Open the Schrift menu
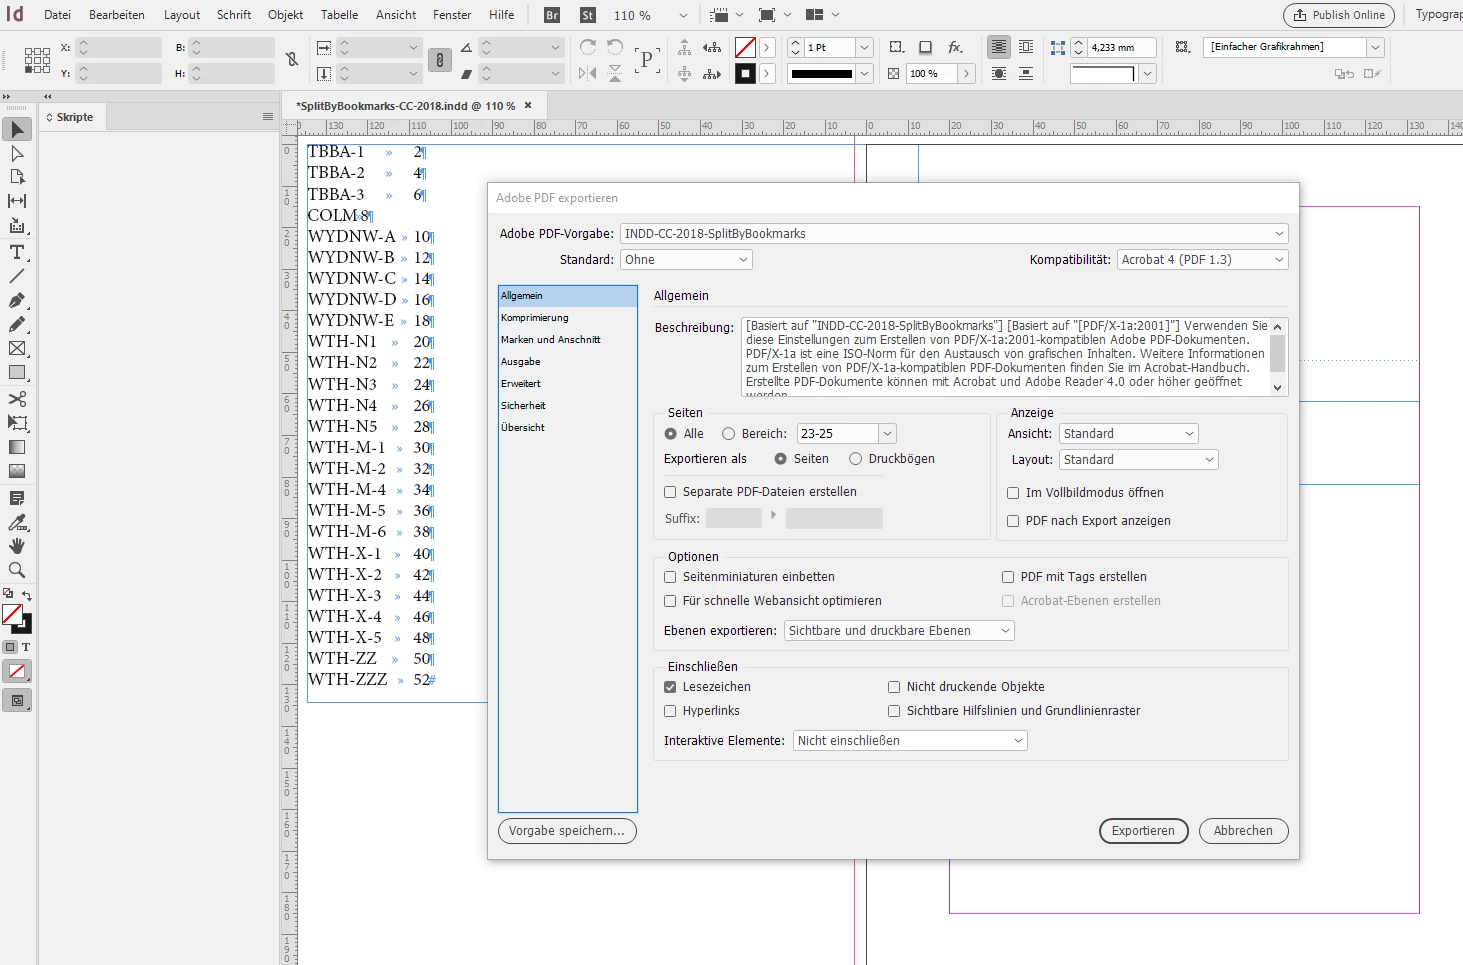Image resolution: width=1463 pixels, height=965 pixels. pos(234,15)
